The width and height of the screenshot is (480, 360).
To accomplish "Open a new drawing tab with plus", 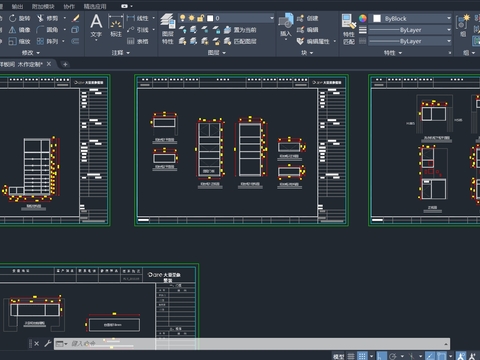I will 65,64.
